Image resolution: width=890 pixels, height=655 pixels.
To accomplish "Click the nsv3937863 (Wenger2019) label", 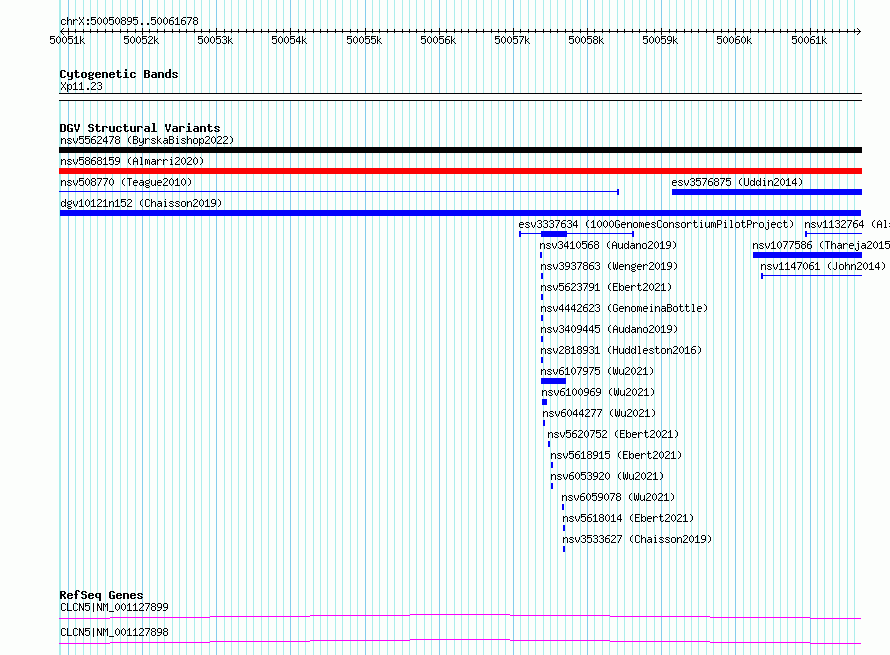I will (x=609, y=266).
